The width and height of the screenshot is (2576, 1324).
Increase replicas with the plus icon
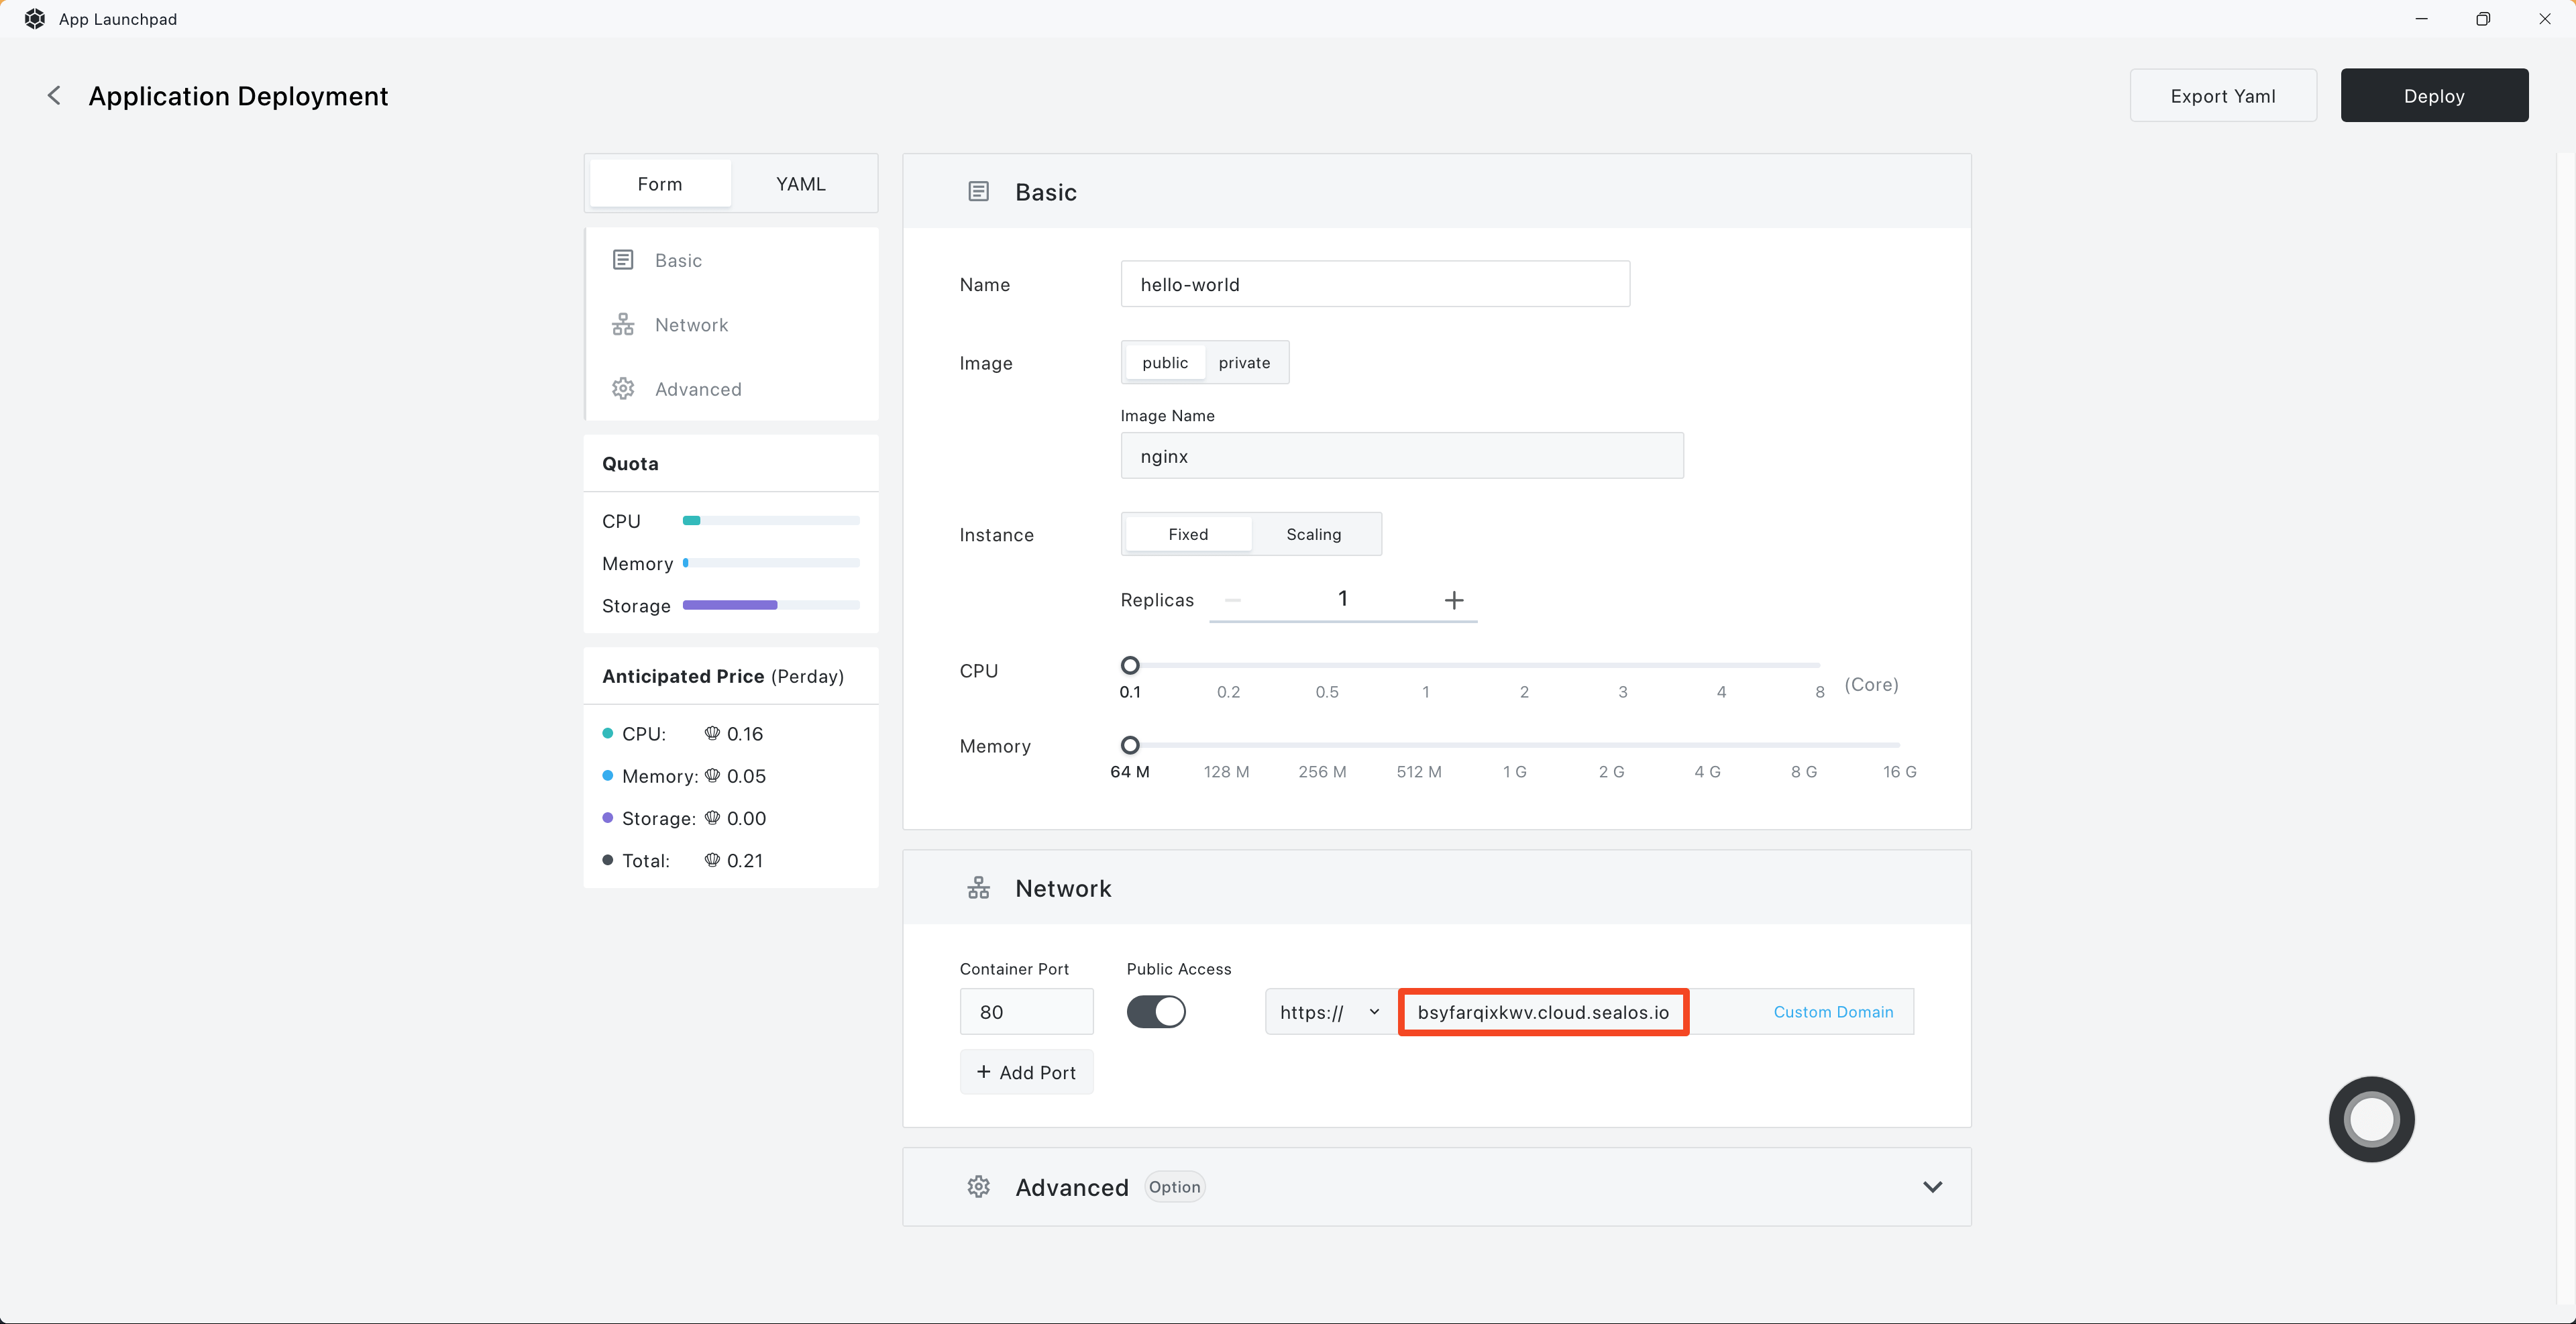tap(1454, 599)
